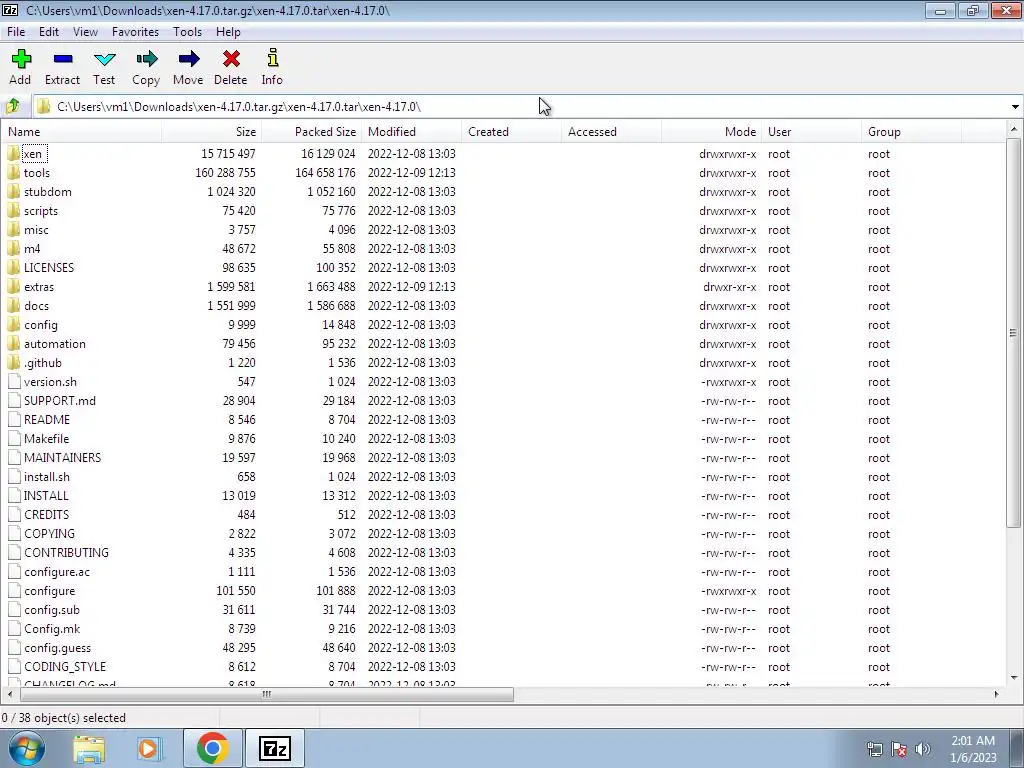Select the docs folder name
The image size is (1024, 768).
click(x=36, y=305)
